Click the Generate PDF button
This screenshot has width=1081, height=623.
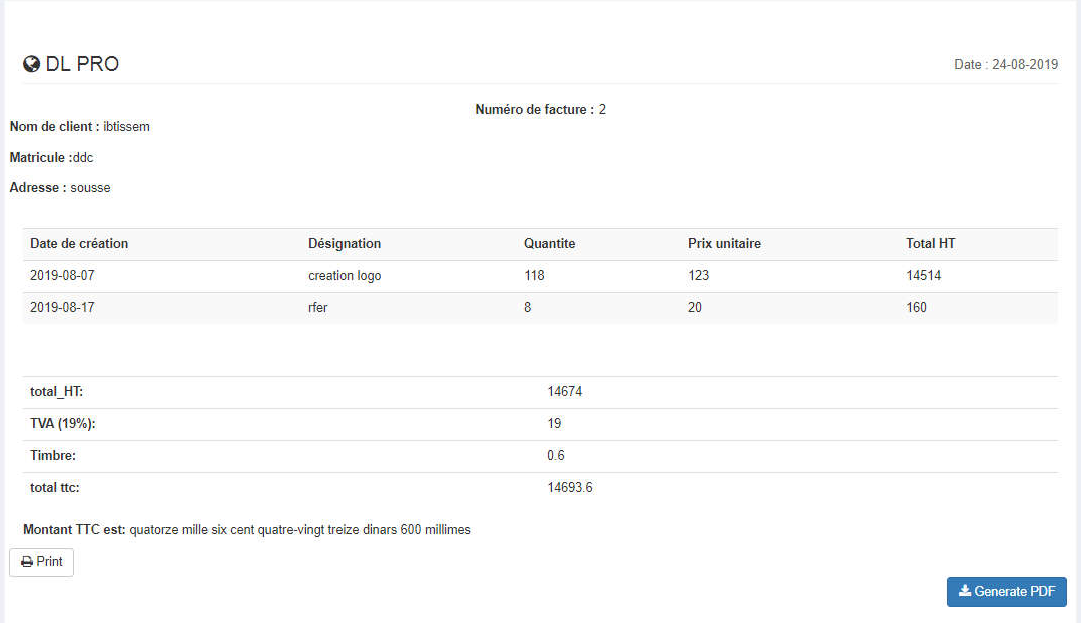(x=1006, y=591)
